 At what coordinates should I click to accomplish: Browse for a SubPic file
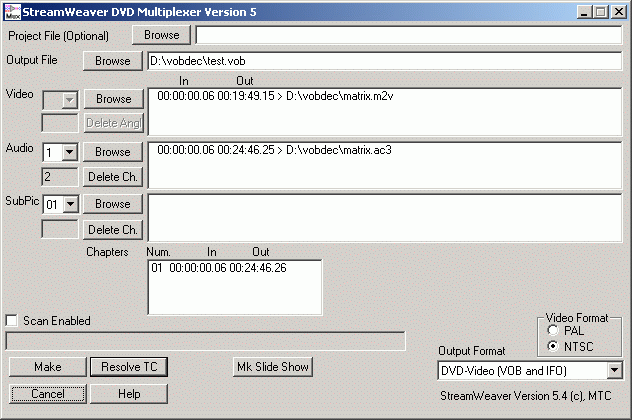tap(113, 204)
